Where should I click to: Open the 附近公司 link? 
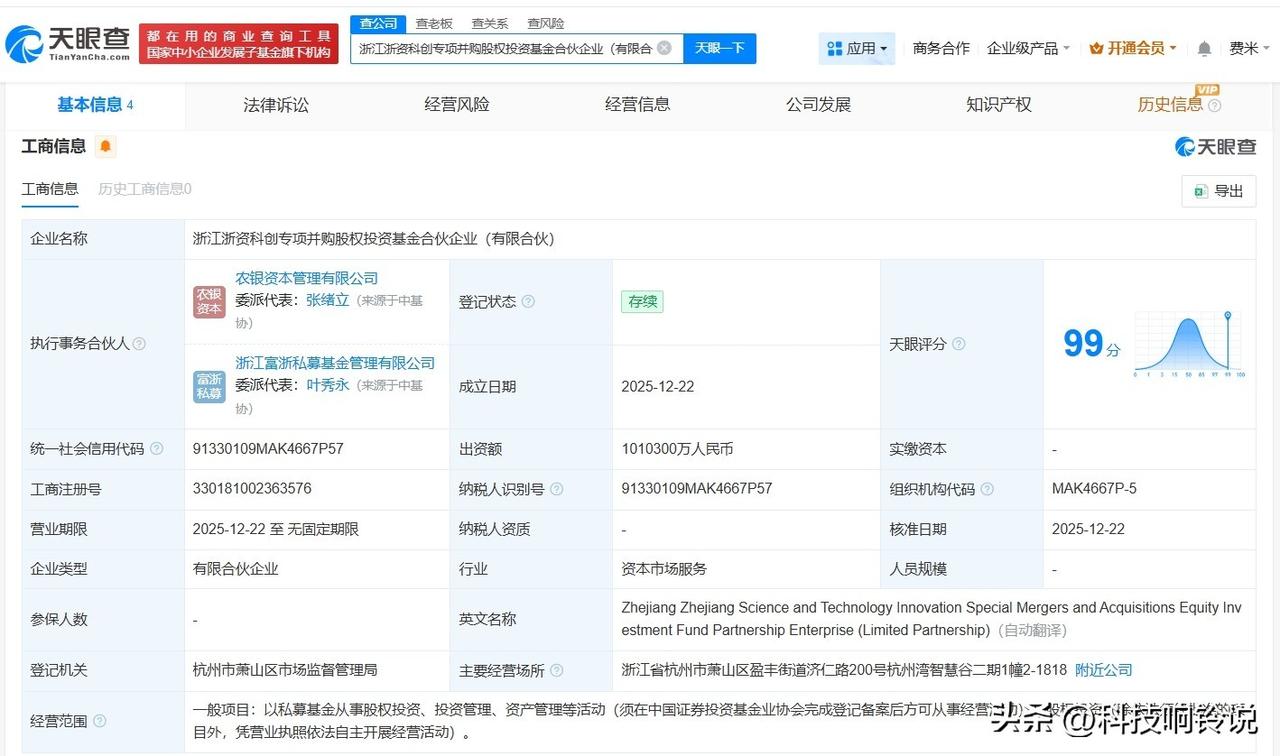click(x=1103, y=670)
